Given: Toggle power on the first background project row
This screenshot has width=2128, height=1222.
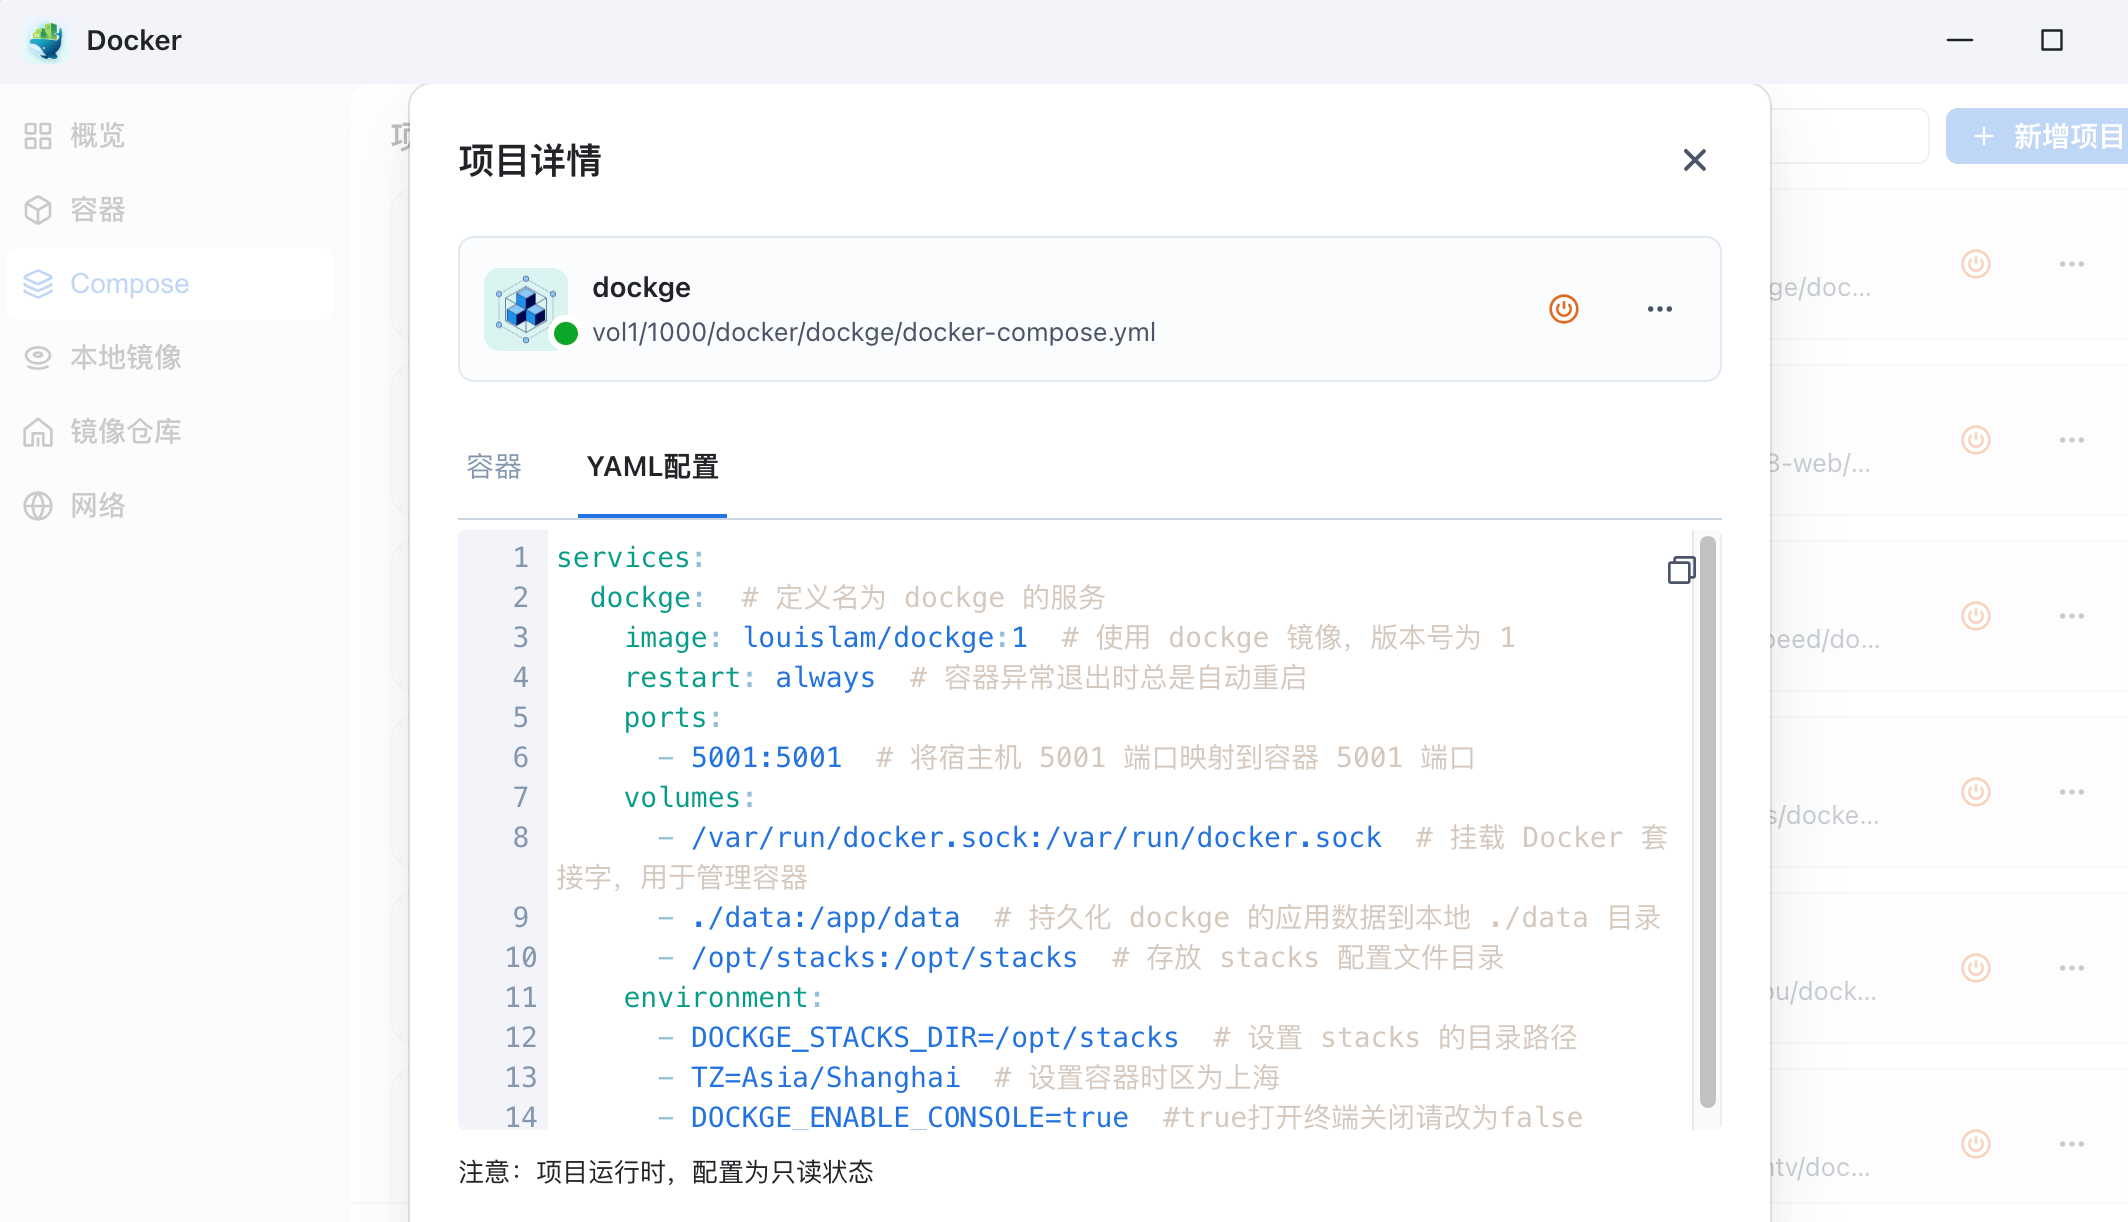Looking at the screenshot, I should 1975,264.
